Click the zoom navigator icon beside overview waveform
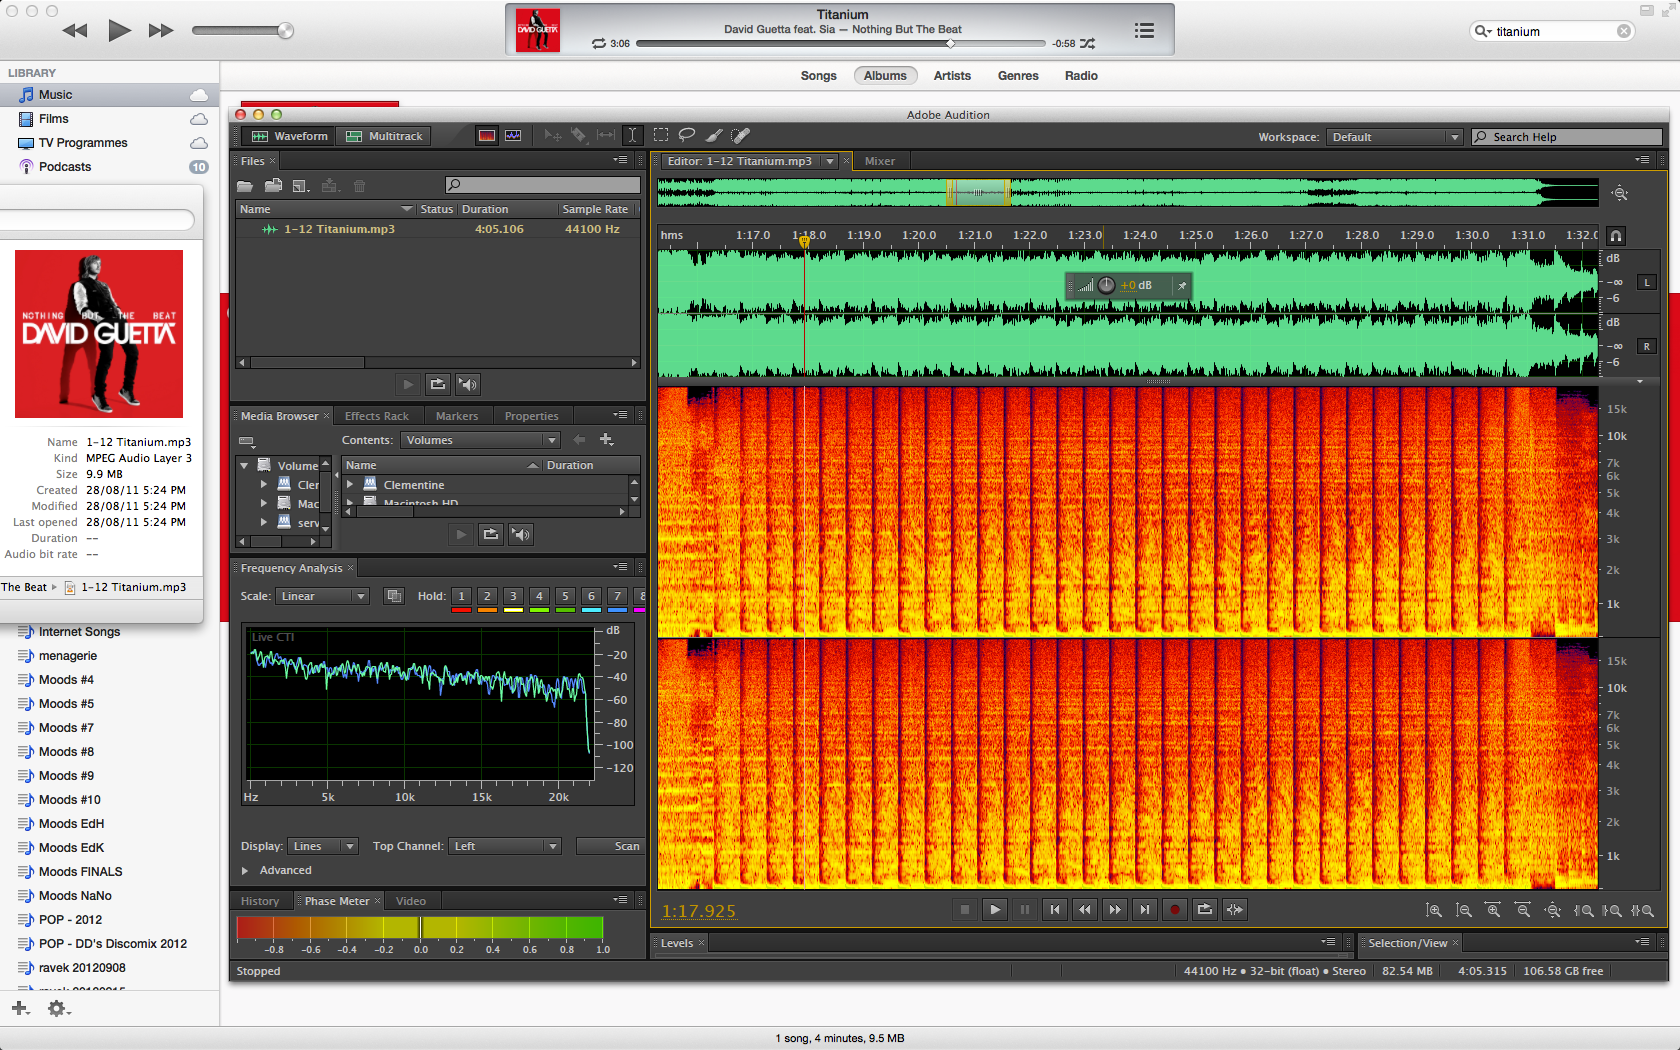Screen dimensions: 1680x1050 click(x=1620, y=193)
